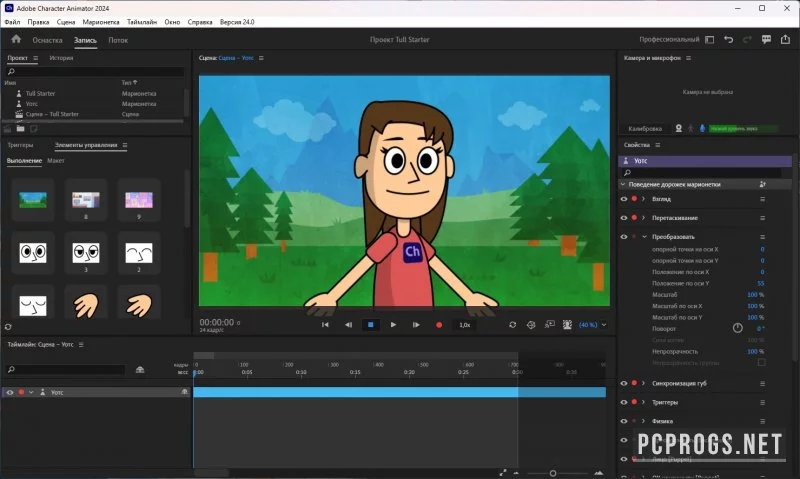Click the stream/mercury transmit icon below the stage
Screen dimensions: 800x479
tap(549, 324)
